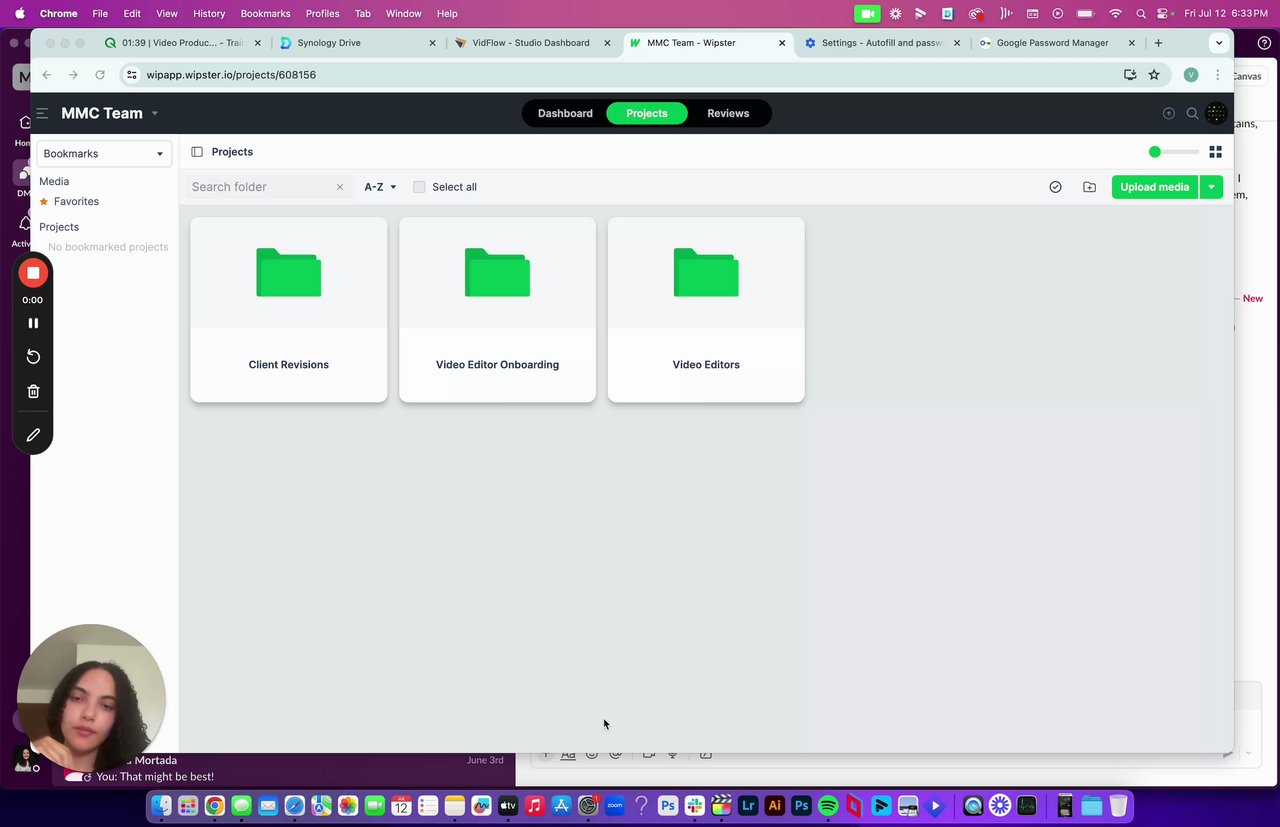
Task: Open the drawing pen tool in recorder
Action: (x=33, y=435)
